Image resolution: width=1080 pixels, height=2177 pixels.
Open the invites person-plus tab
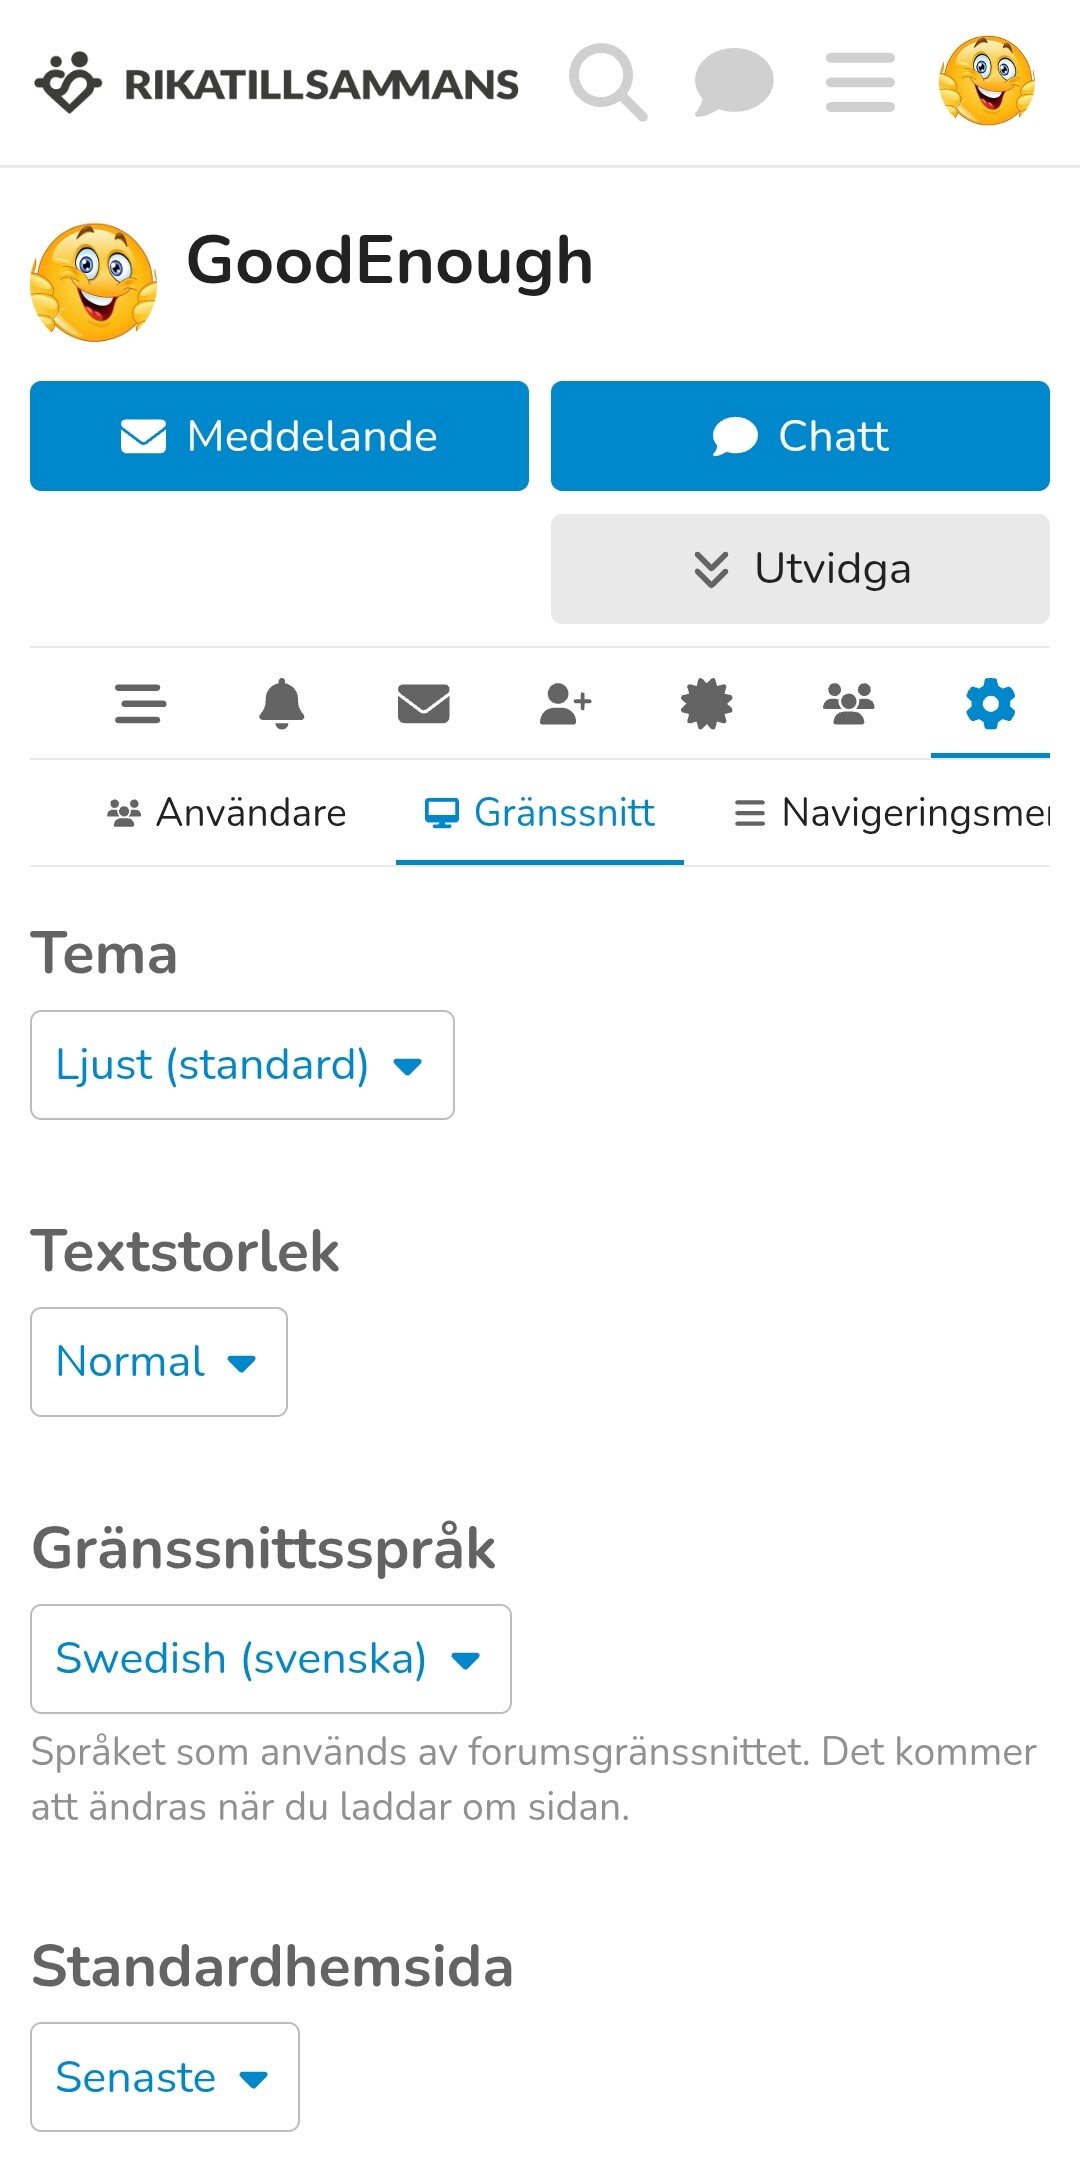565,704
